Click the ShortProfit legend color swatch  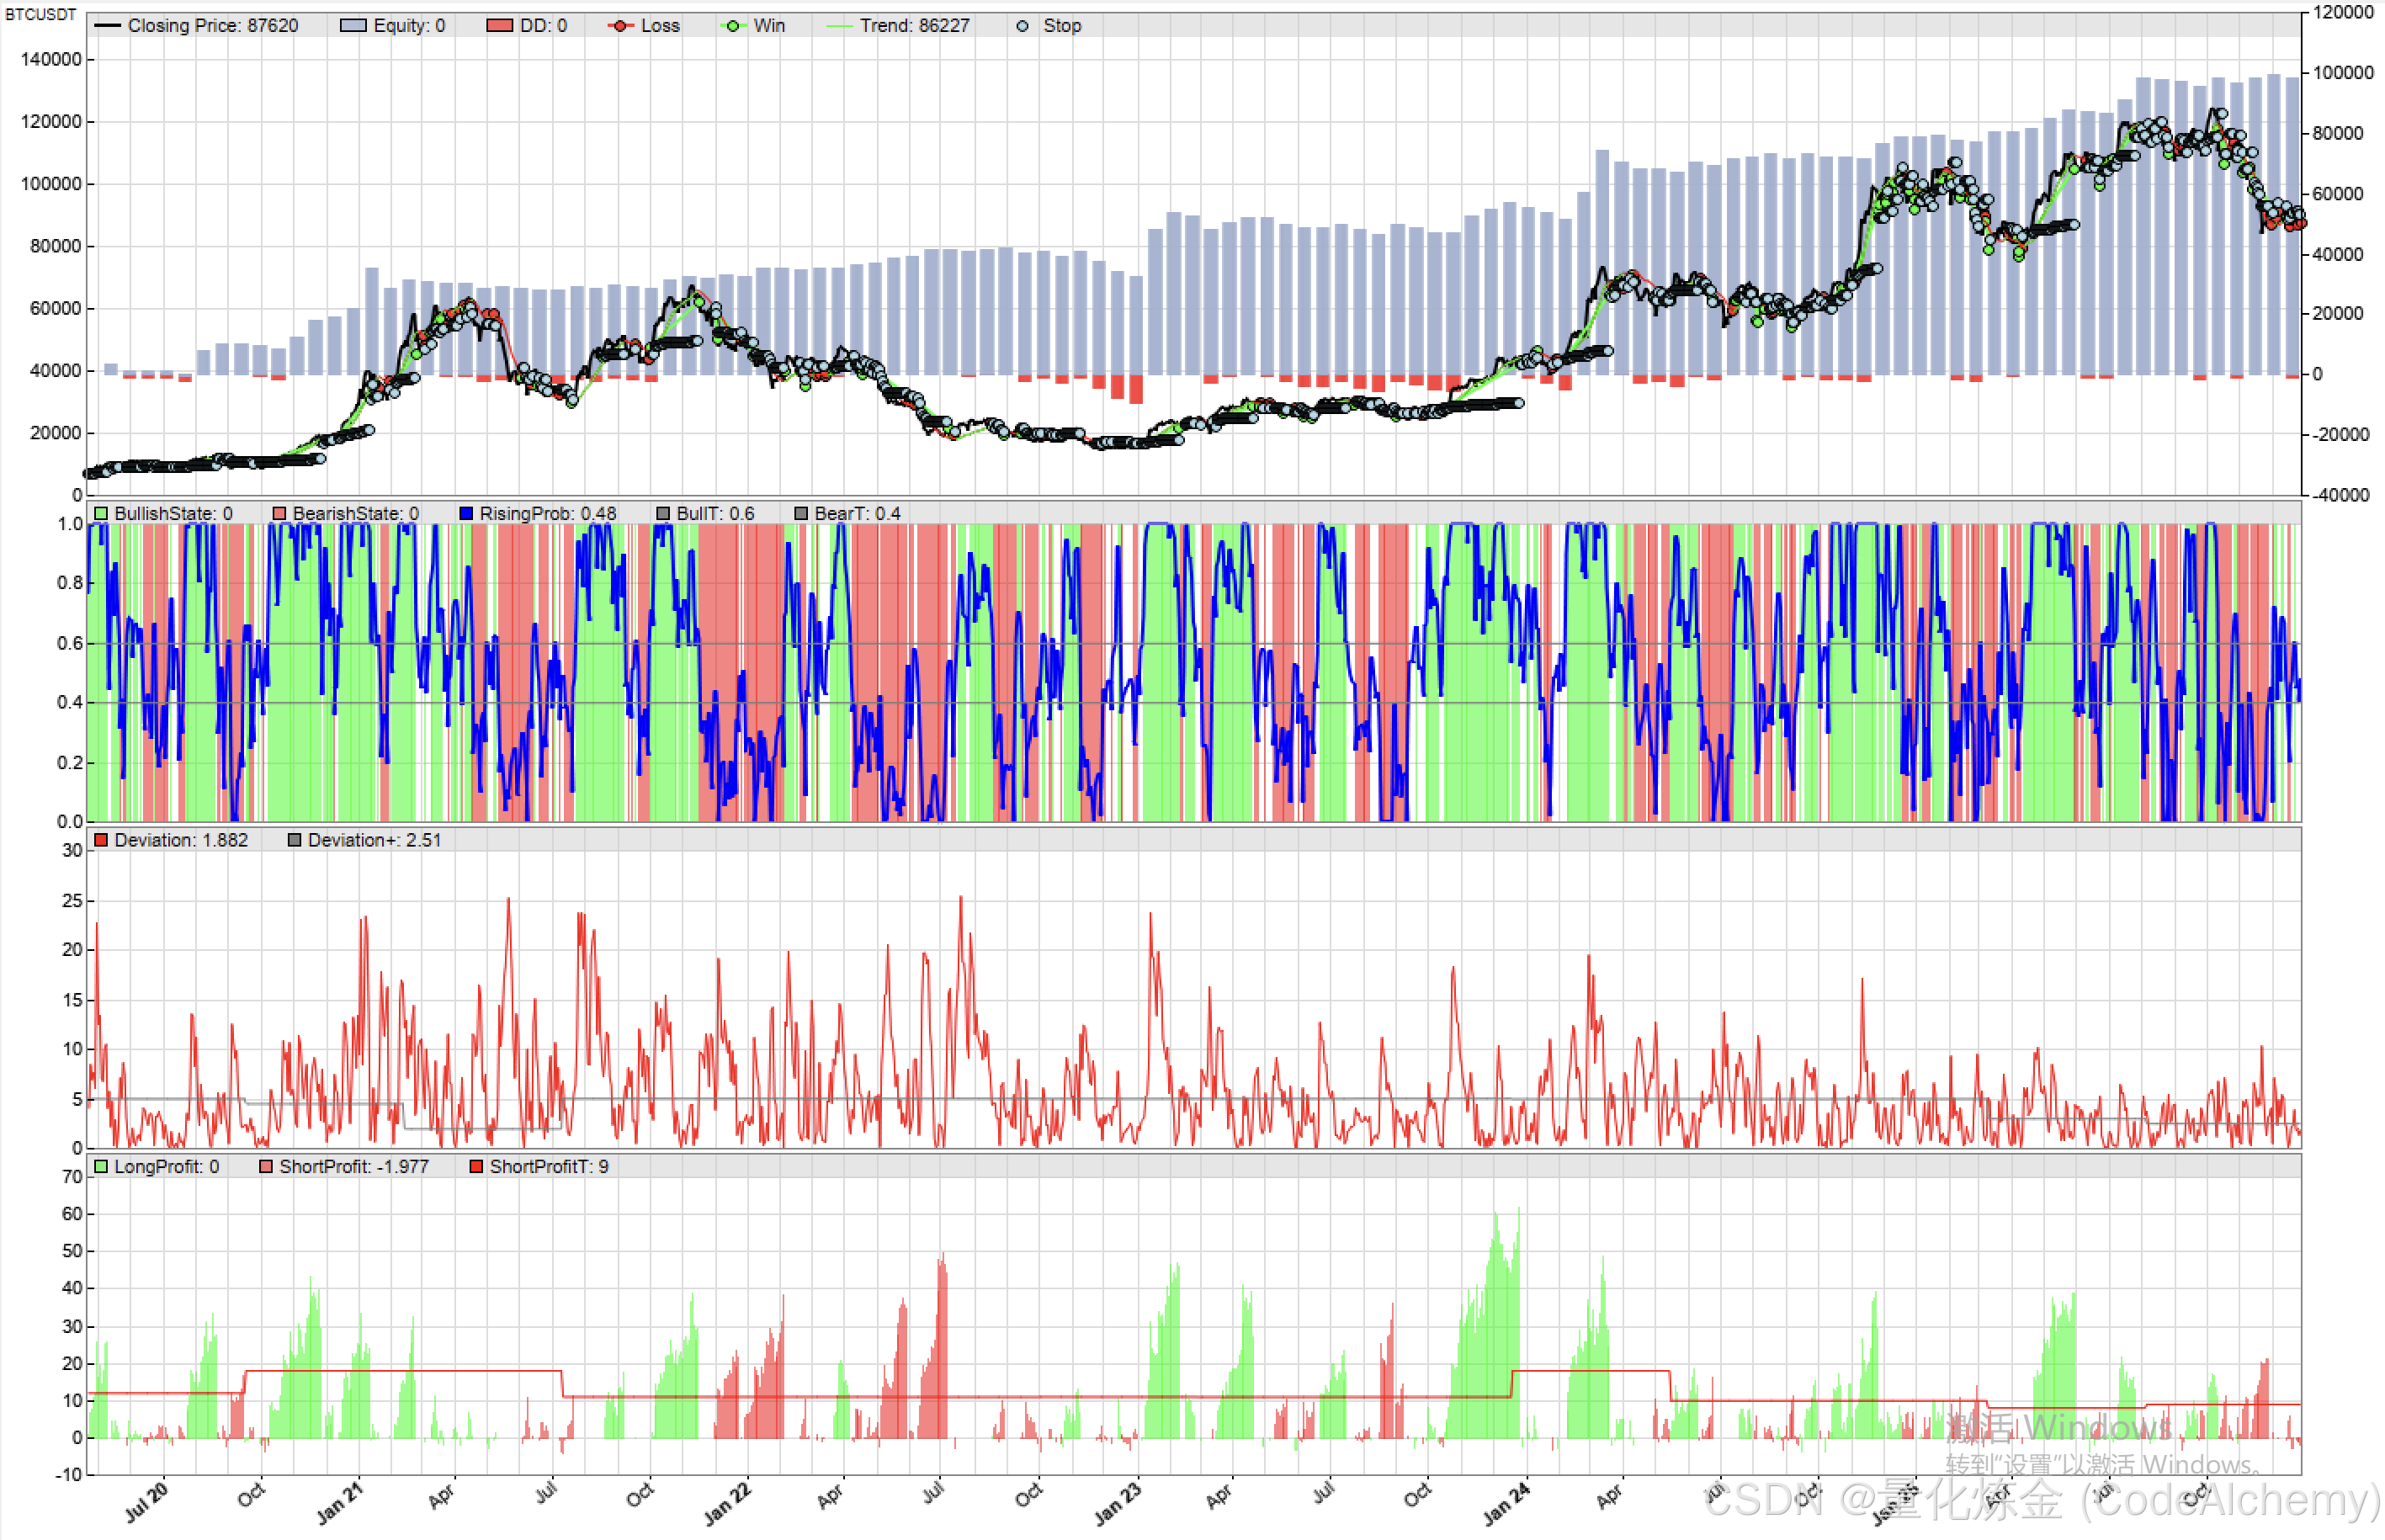click(x=266, y=1166)
